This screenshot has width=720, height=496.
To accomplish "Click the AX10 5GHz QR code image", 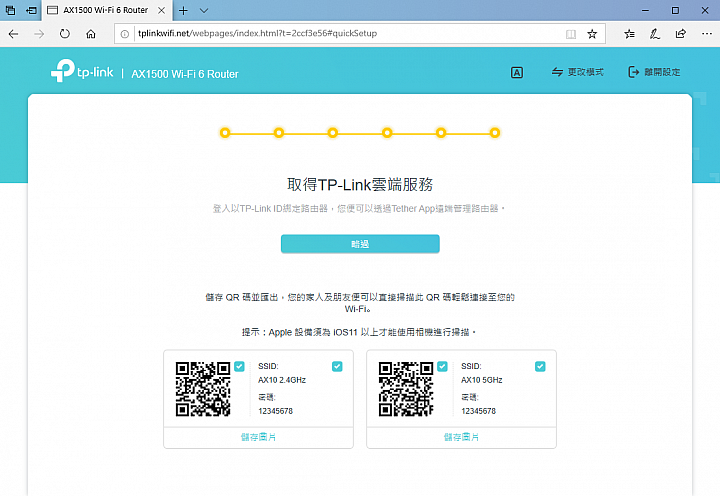I will point(406,389).
